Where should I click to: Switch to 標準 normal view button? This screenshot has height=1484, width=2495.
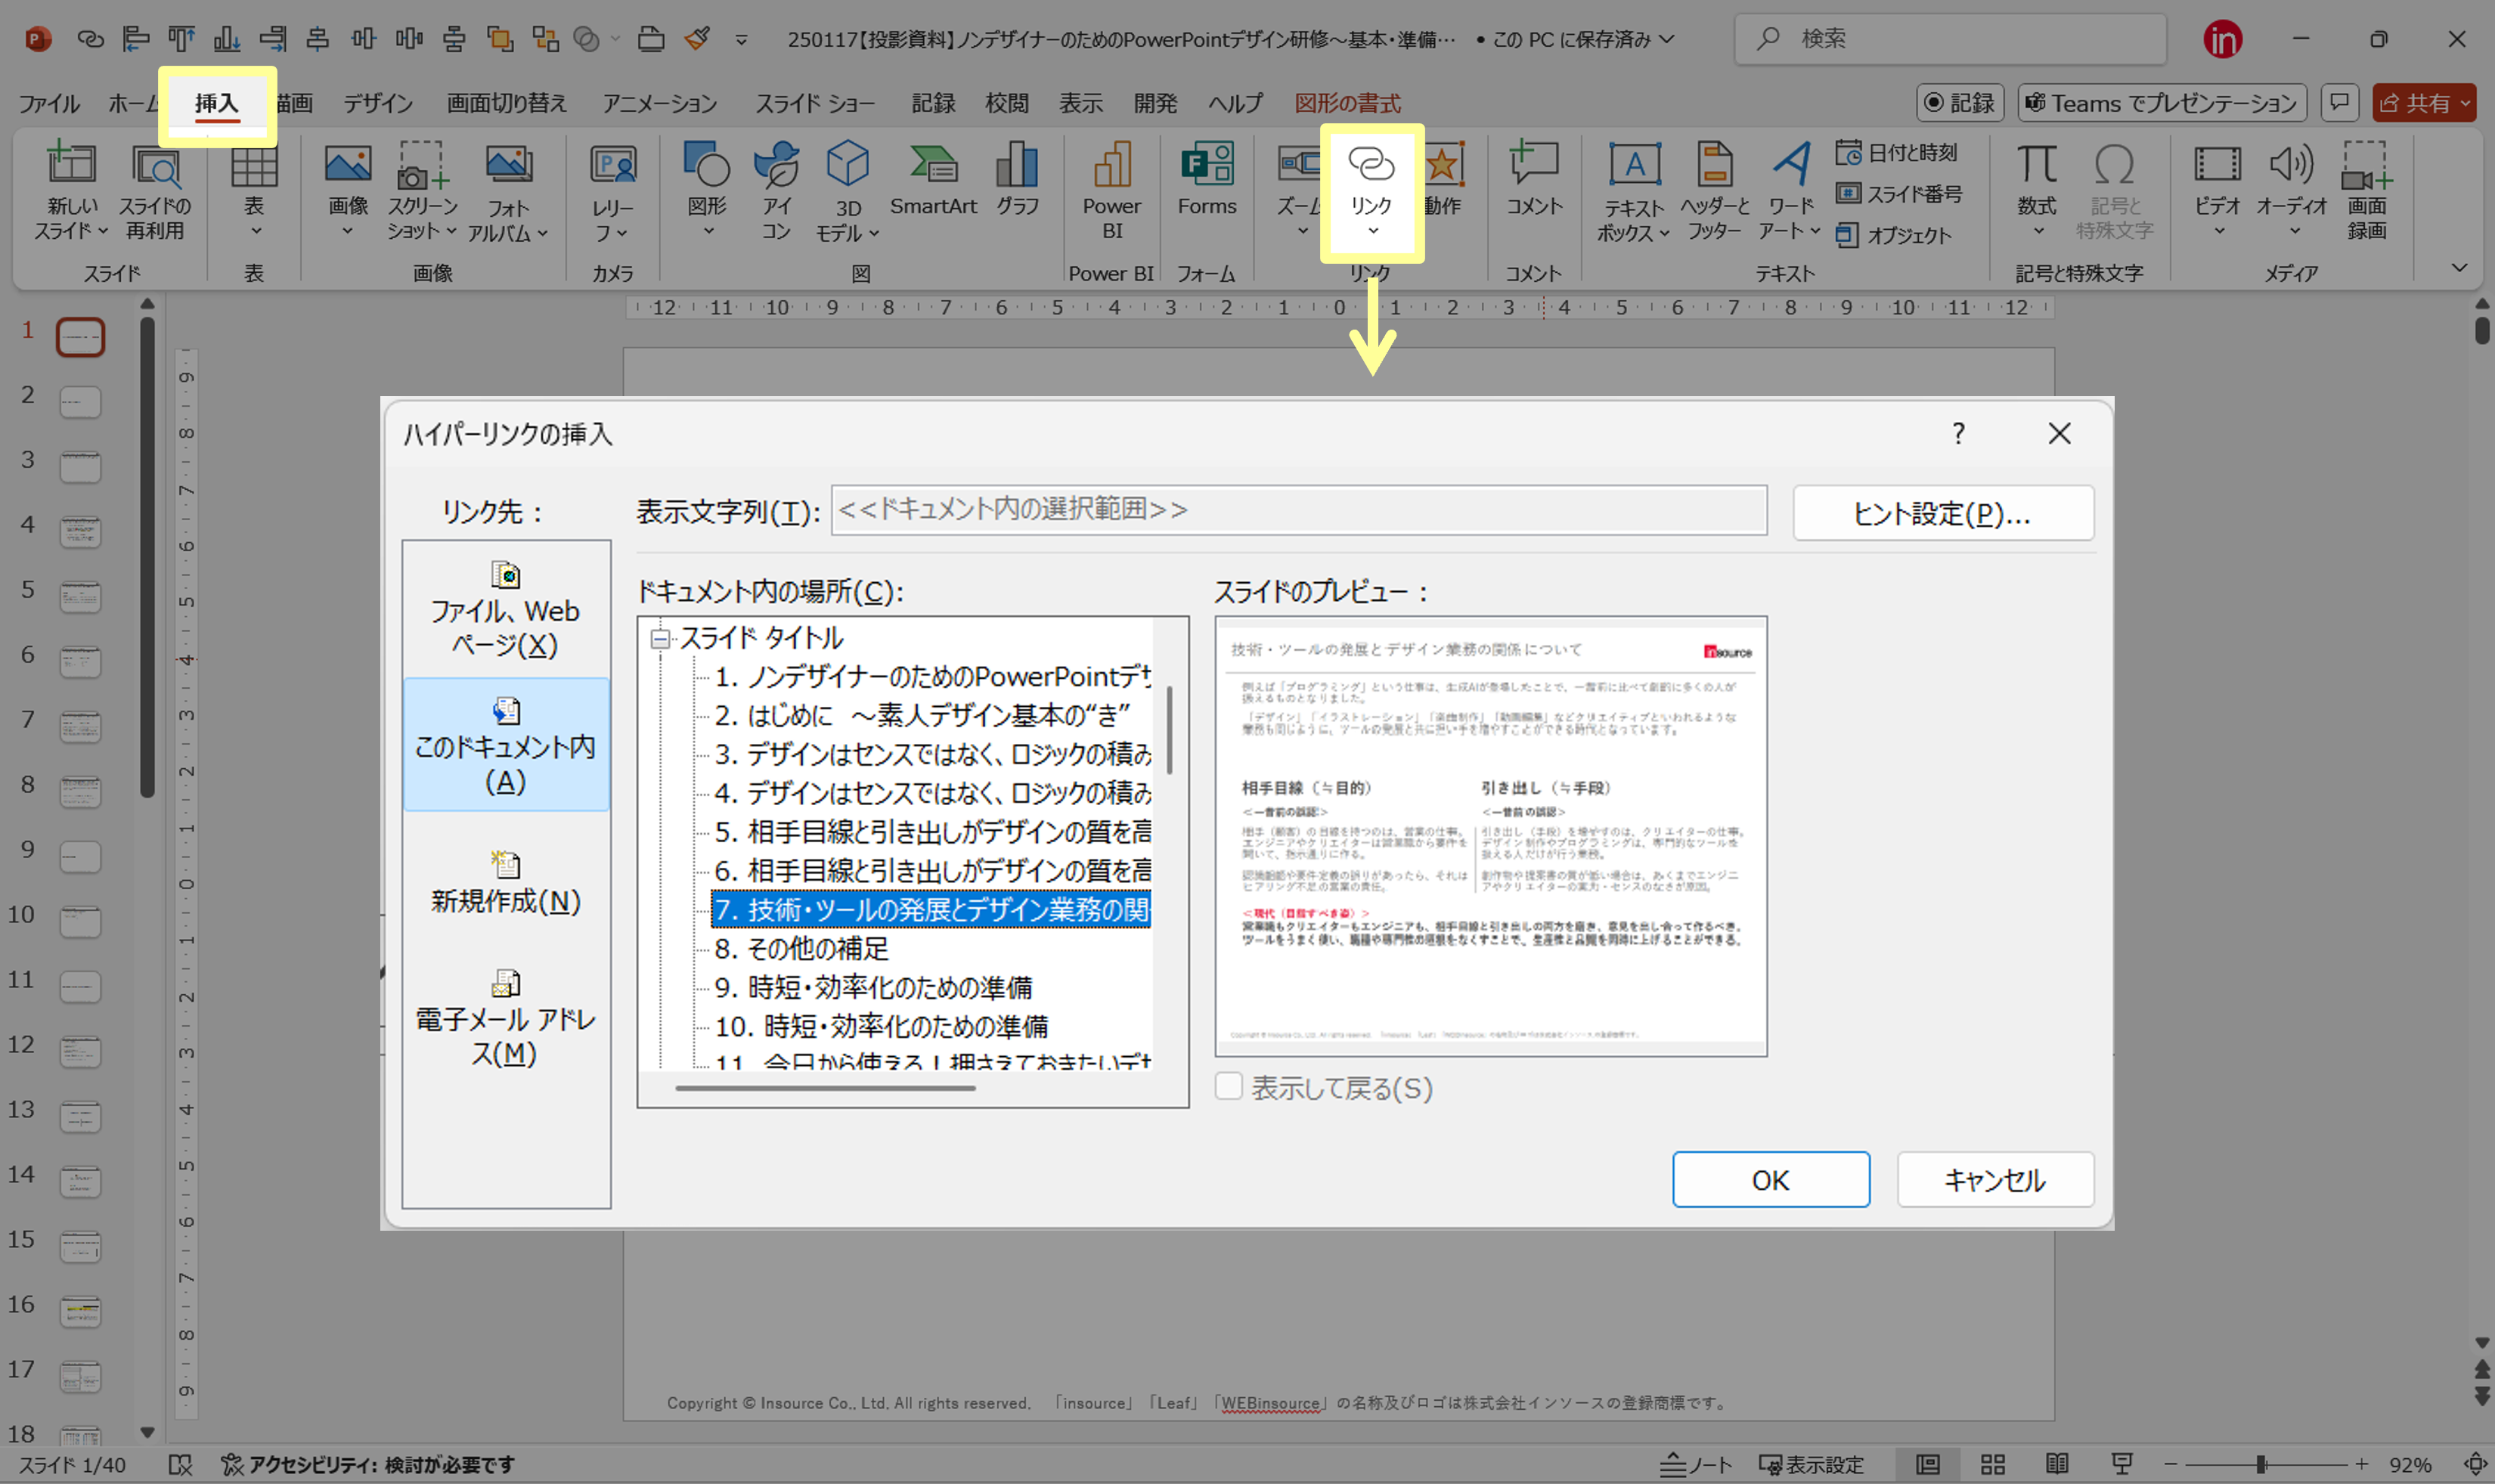1928,1465
